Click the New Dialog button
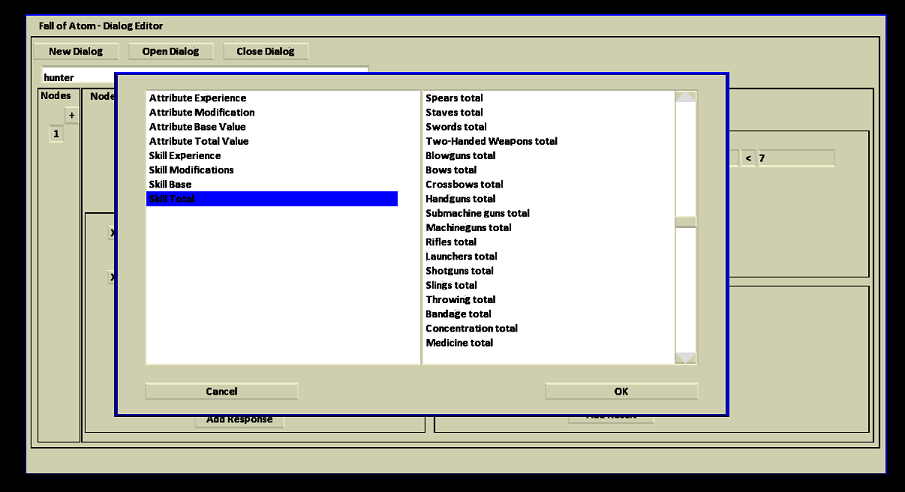This screenshot has width=905, height=492. click(76, 51)
